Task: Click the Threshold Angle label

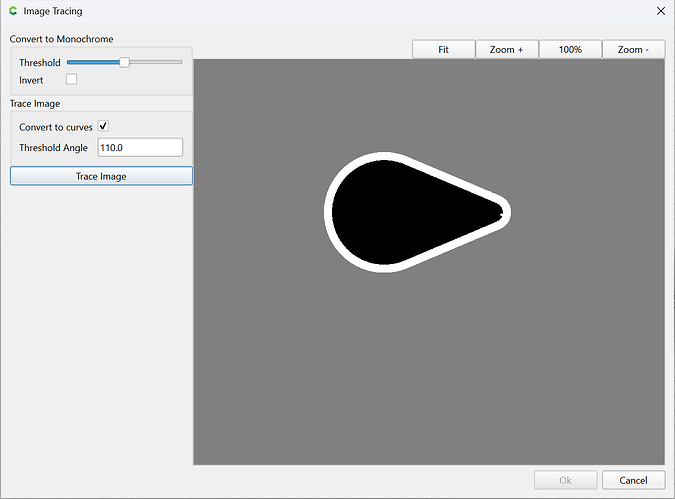Action: pos(53,148)
